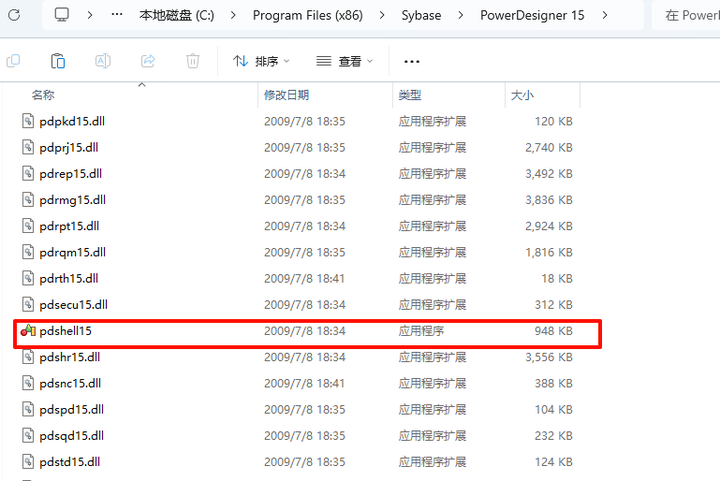This screenshot has width=720, height=481.
Task: Sort by 名称 column header
Action: click(43, 95)
